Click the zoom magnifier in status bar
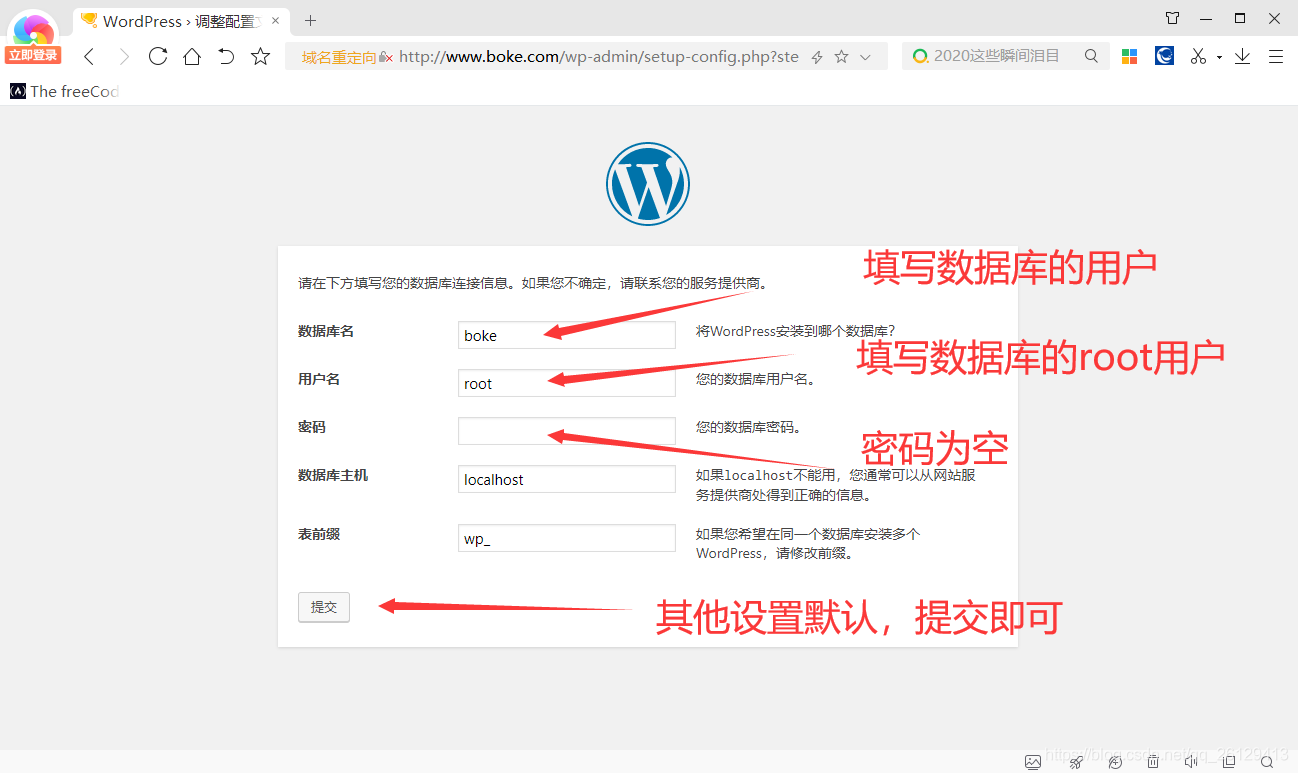This screenshot has height=773, width=1298. tap(1267, 762)
